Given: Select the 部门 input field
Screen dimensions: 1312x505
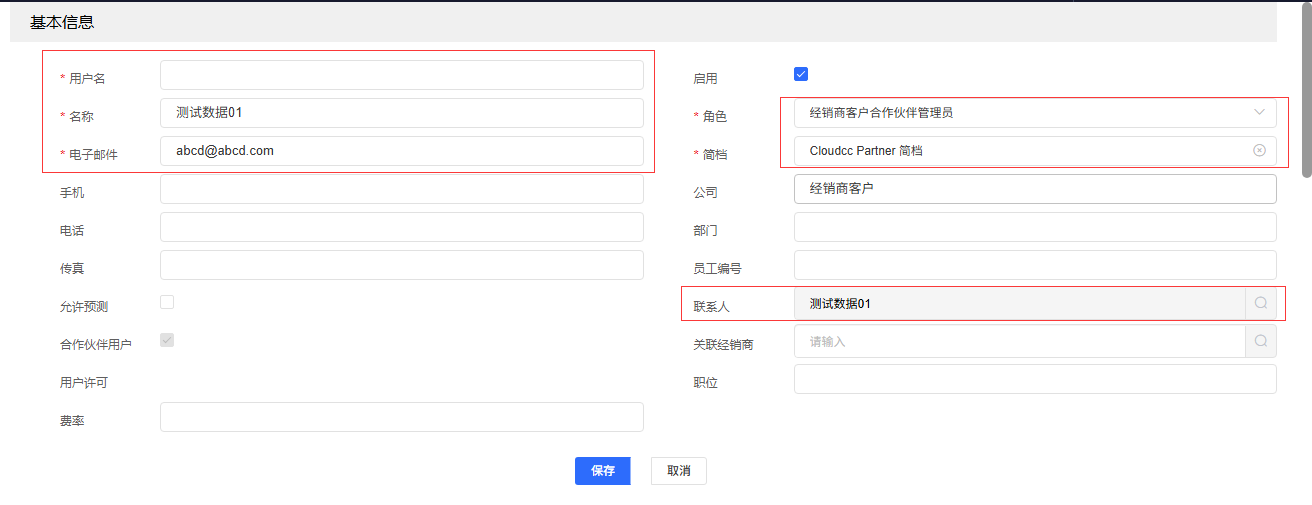Looking at the screenshot, I should coord(1034,227).
